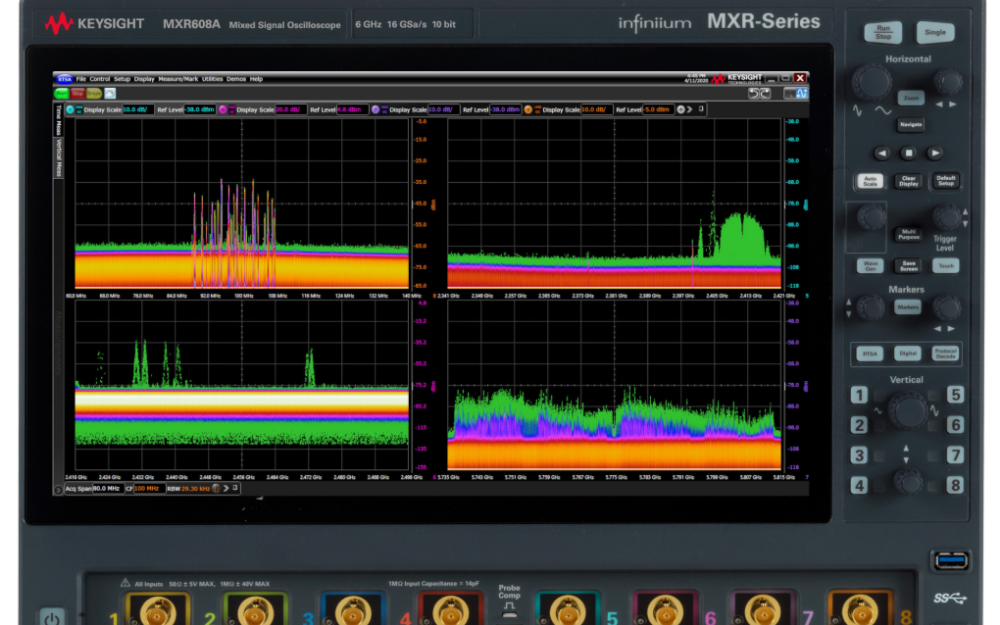Click the hardware RTSA key
Screen dimensions: 1000x625
[x=870, y=353]
